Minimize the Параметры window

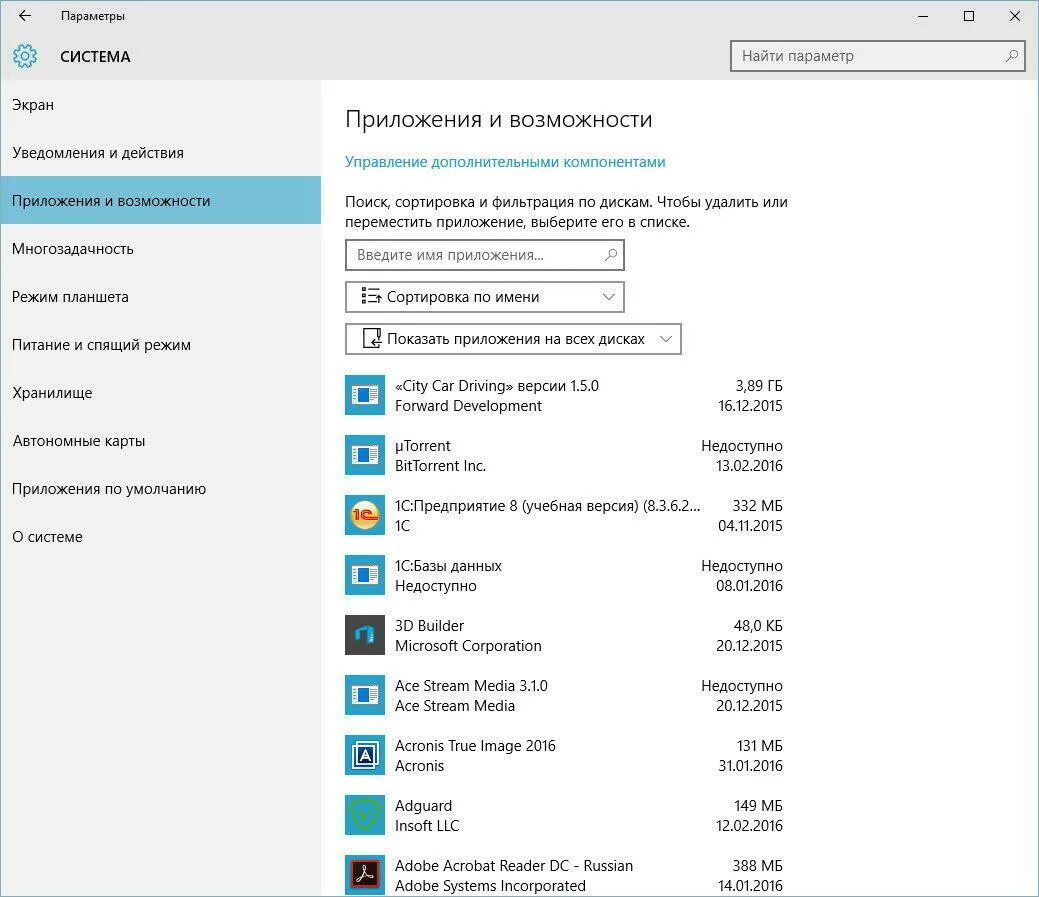[923, 16]
